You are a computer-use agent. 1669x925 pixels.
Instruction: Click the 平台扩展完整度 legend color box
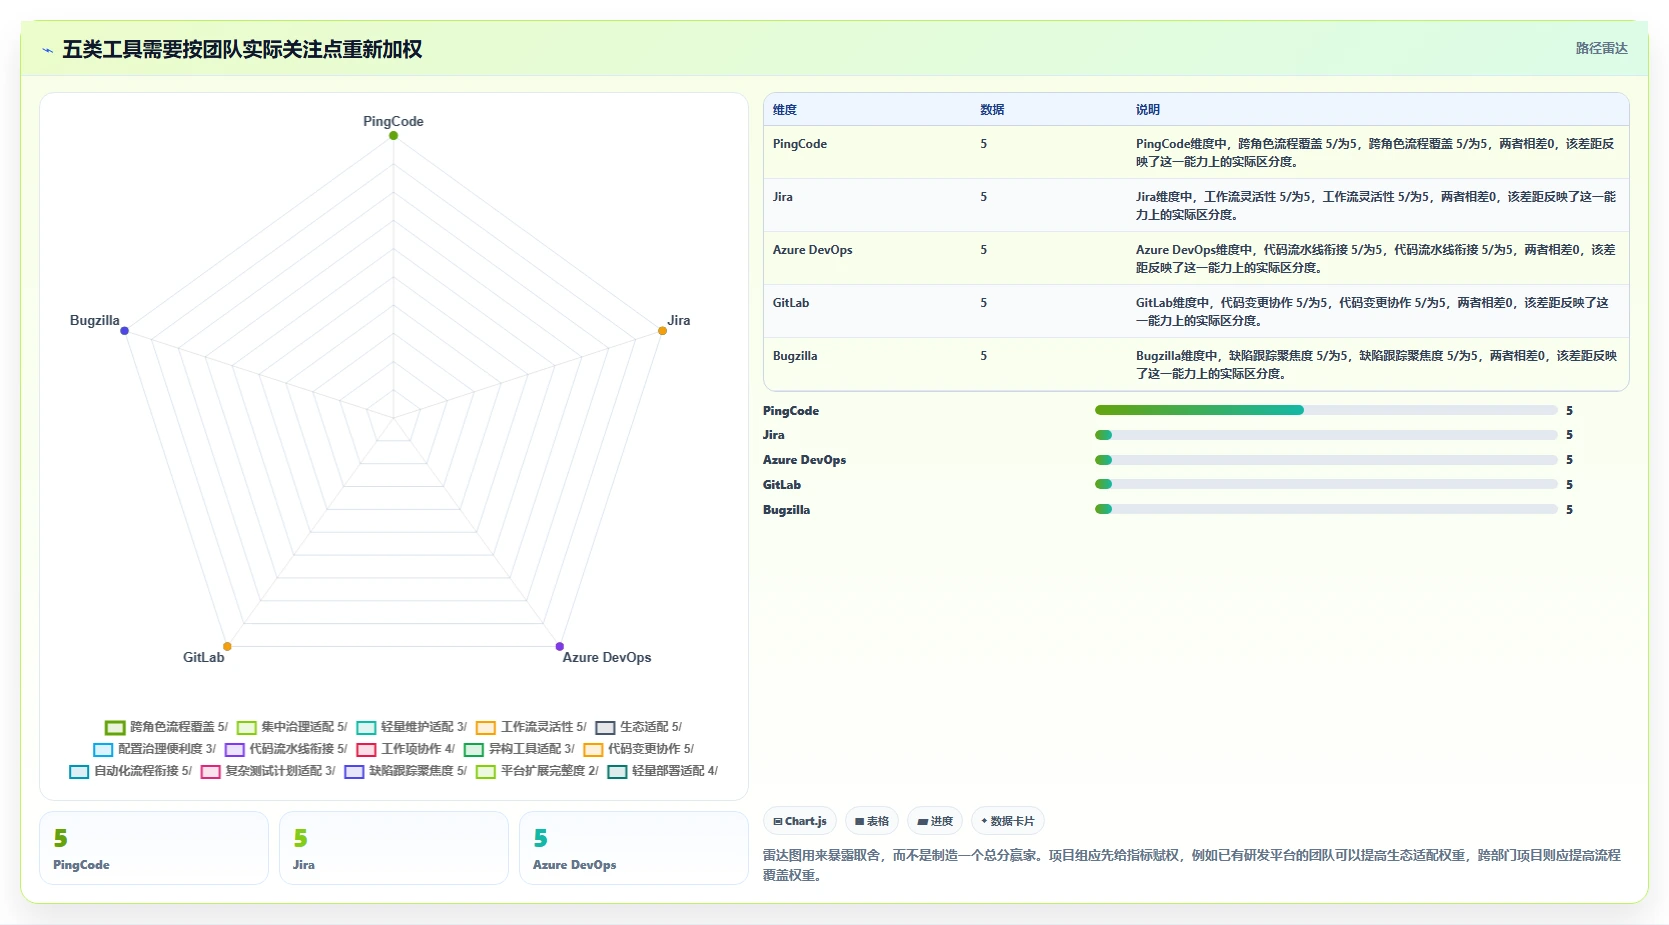(x=486, y=771)
